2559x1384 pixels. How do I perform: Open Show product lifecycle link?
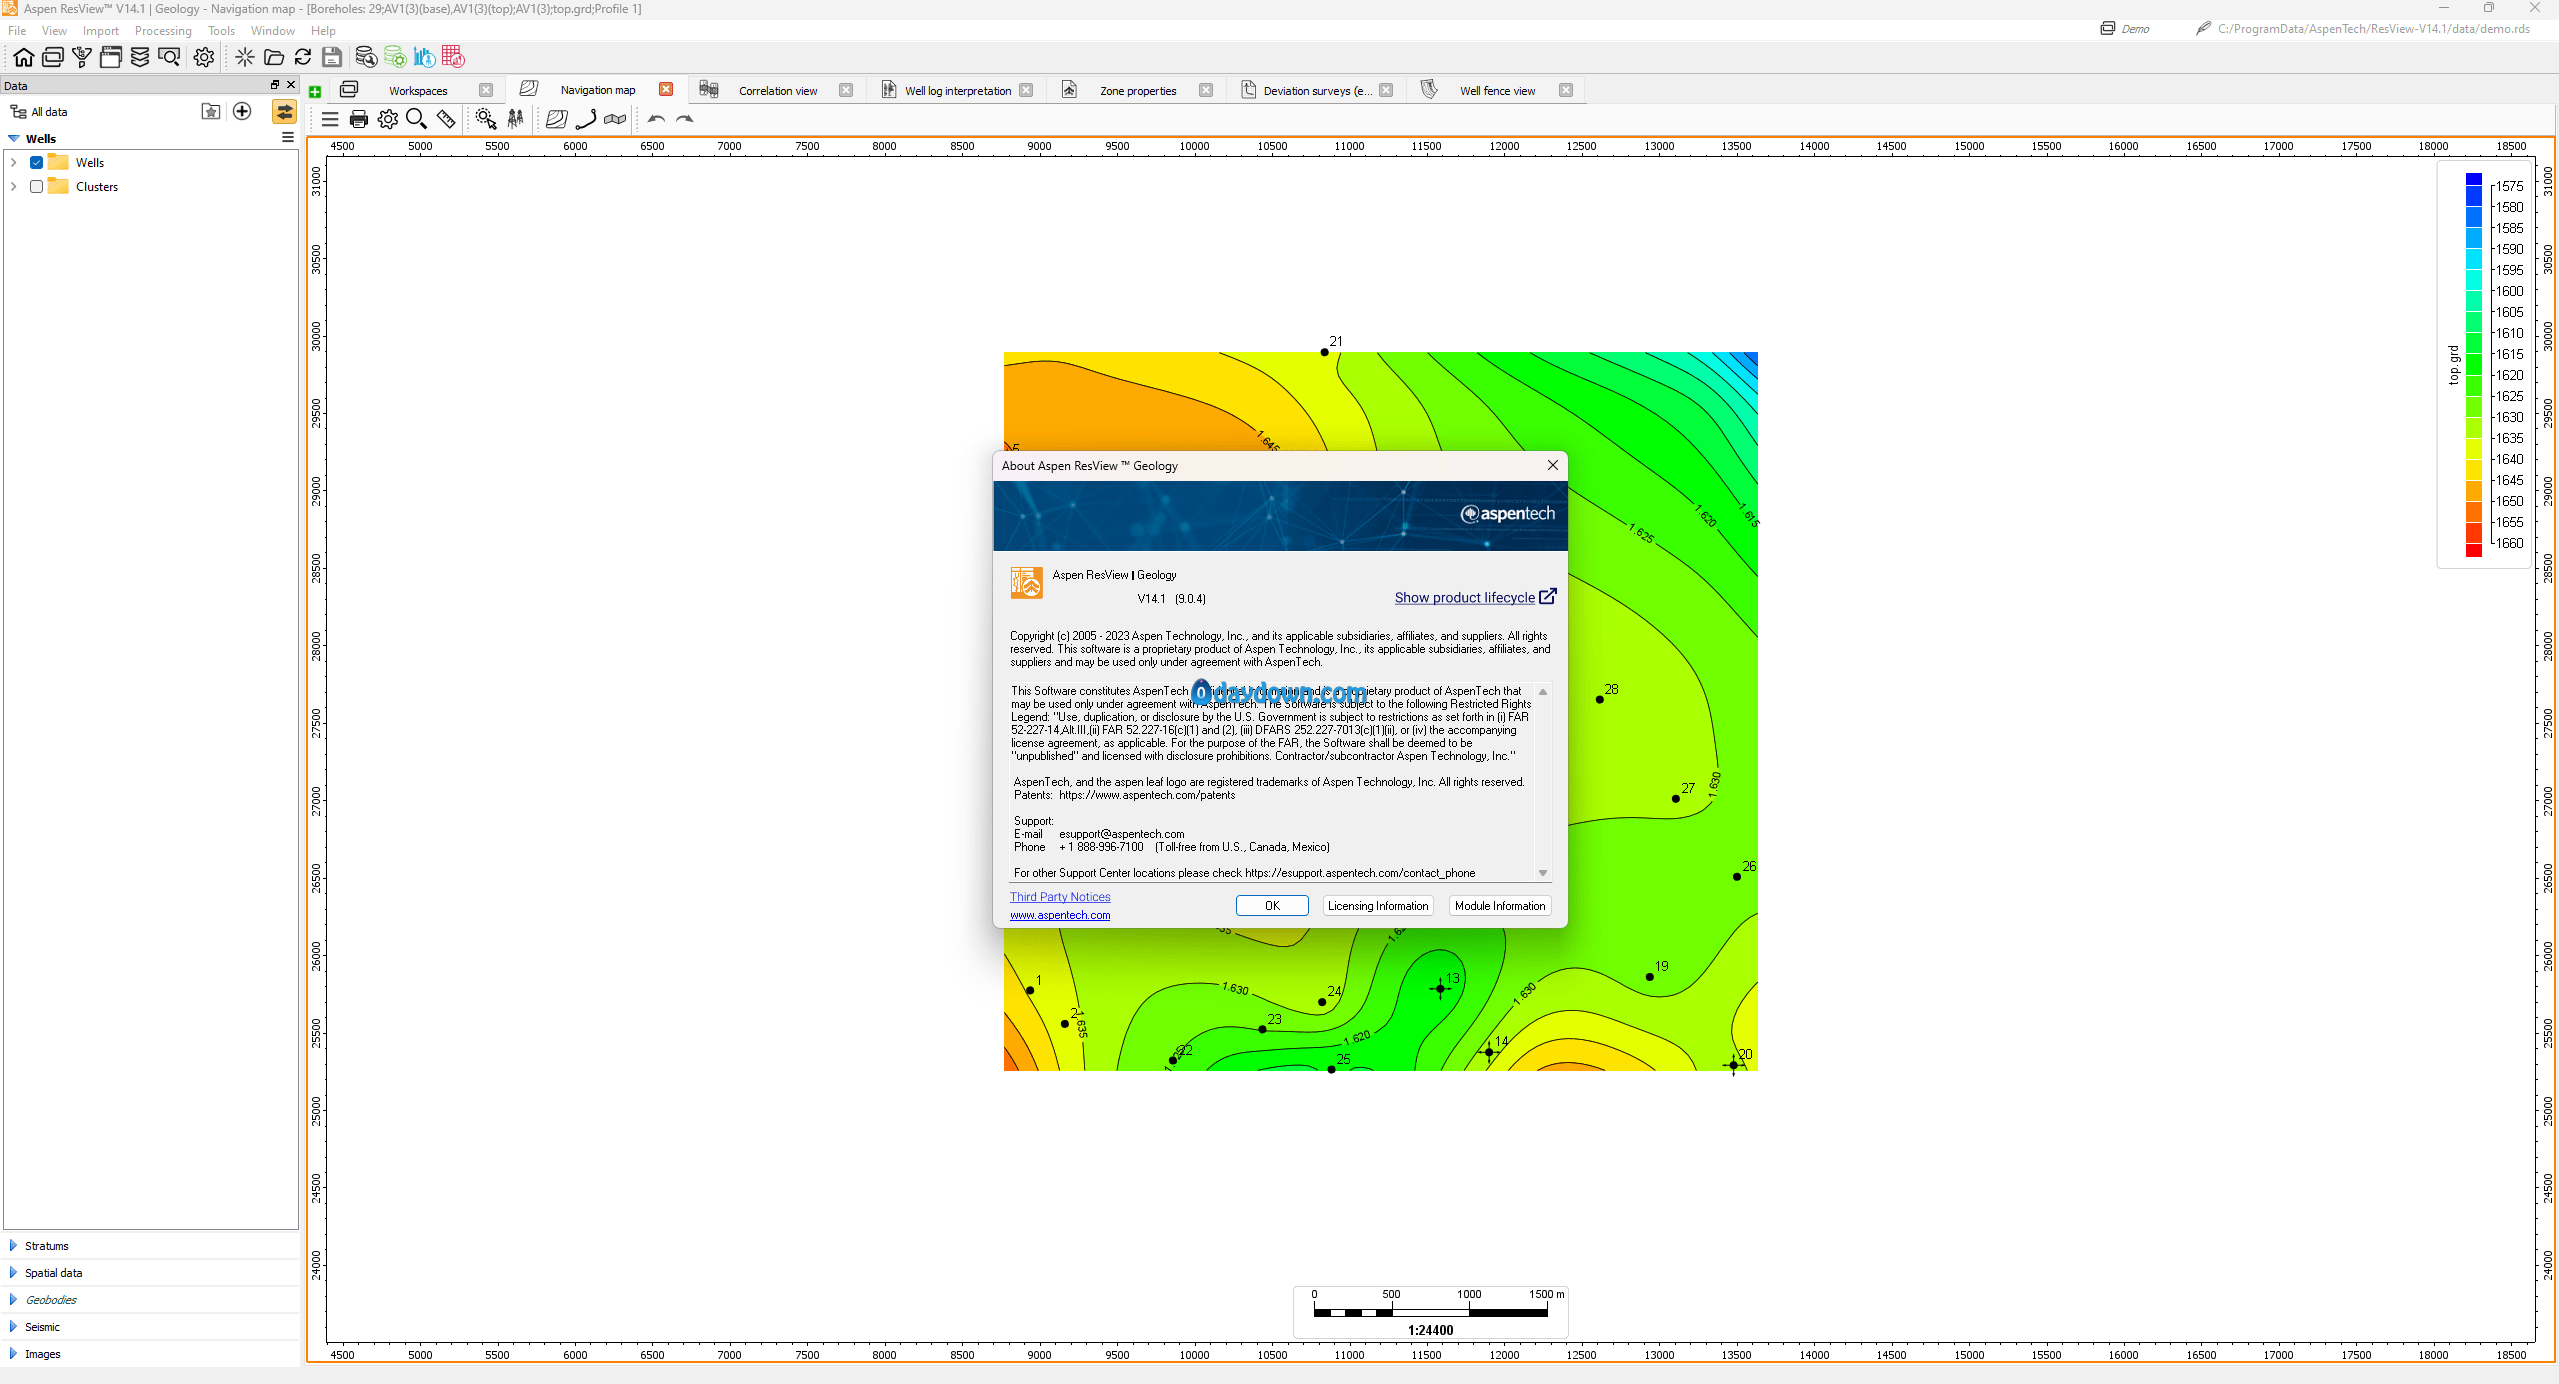point(1475,597)
